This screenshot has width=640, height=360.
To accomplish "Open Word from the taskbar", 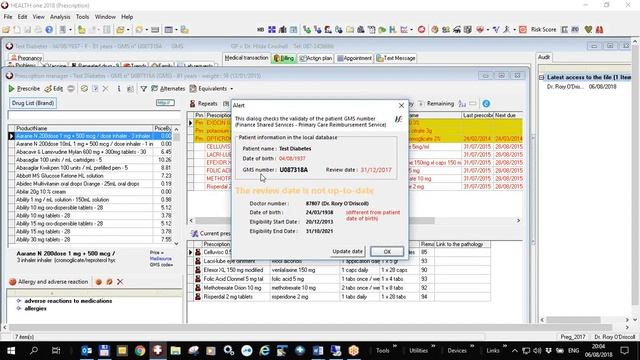I will (x=318, y=350).
